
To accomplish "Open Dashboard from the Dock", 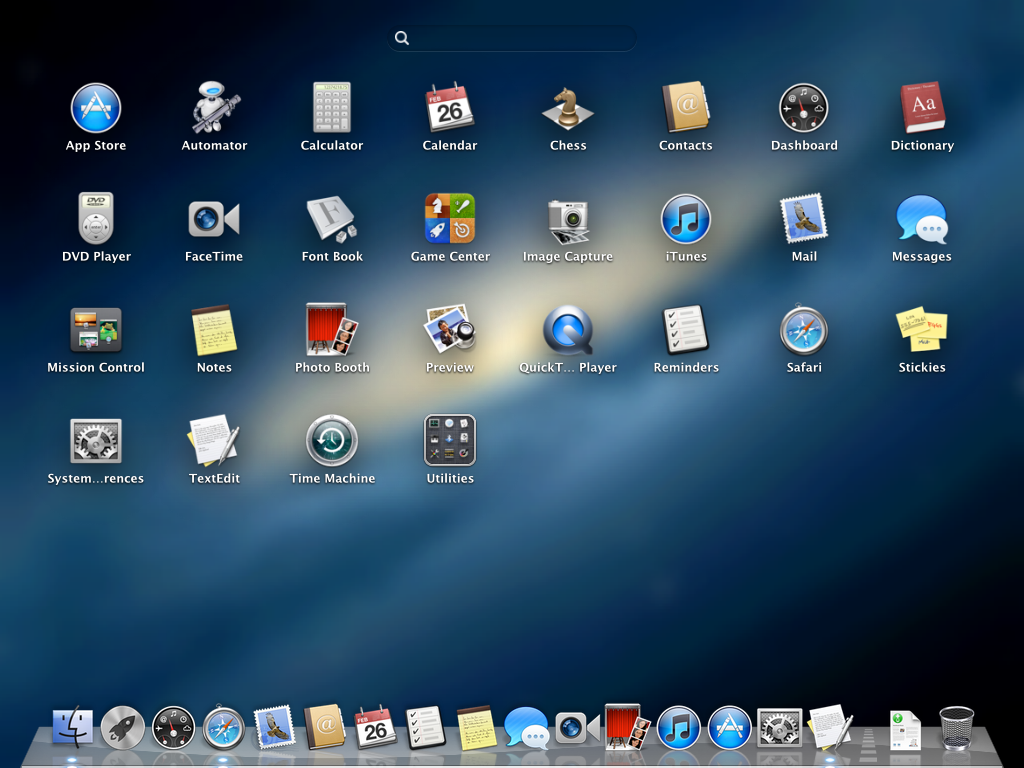I will coord(173,728).
